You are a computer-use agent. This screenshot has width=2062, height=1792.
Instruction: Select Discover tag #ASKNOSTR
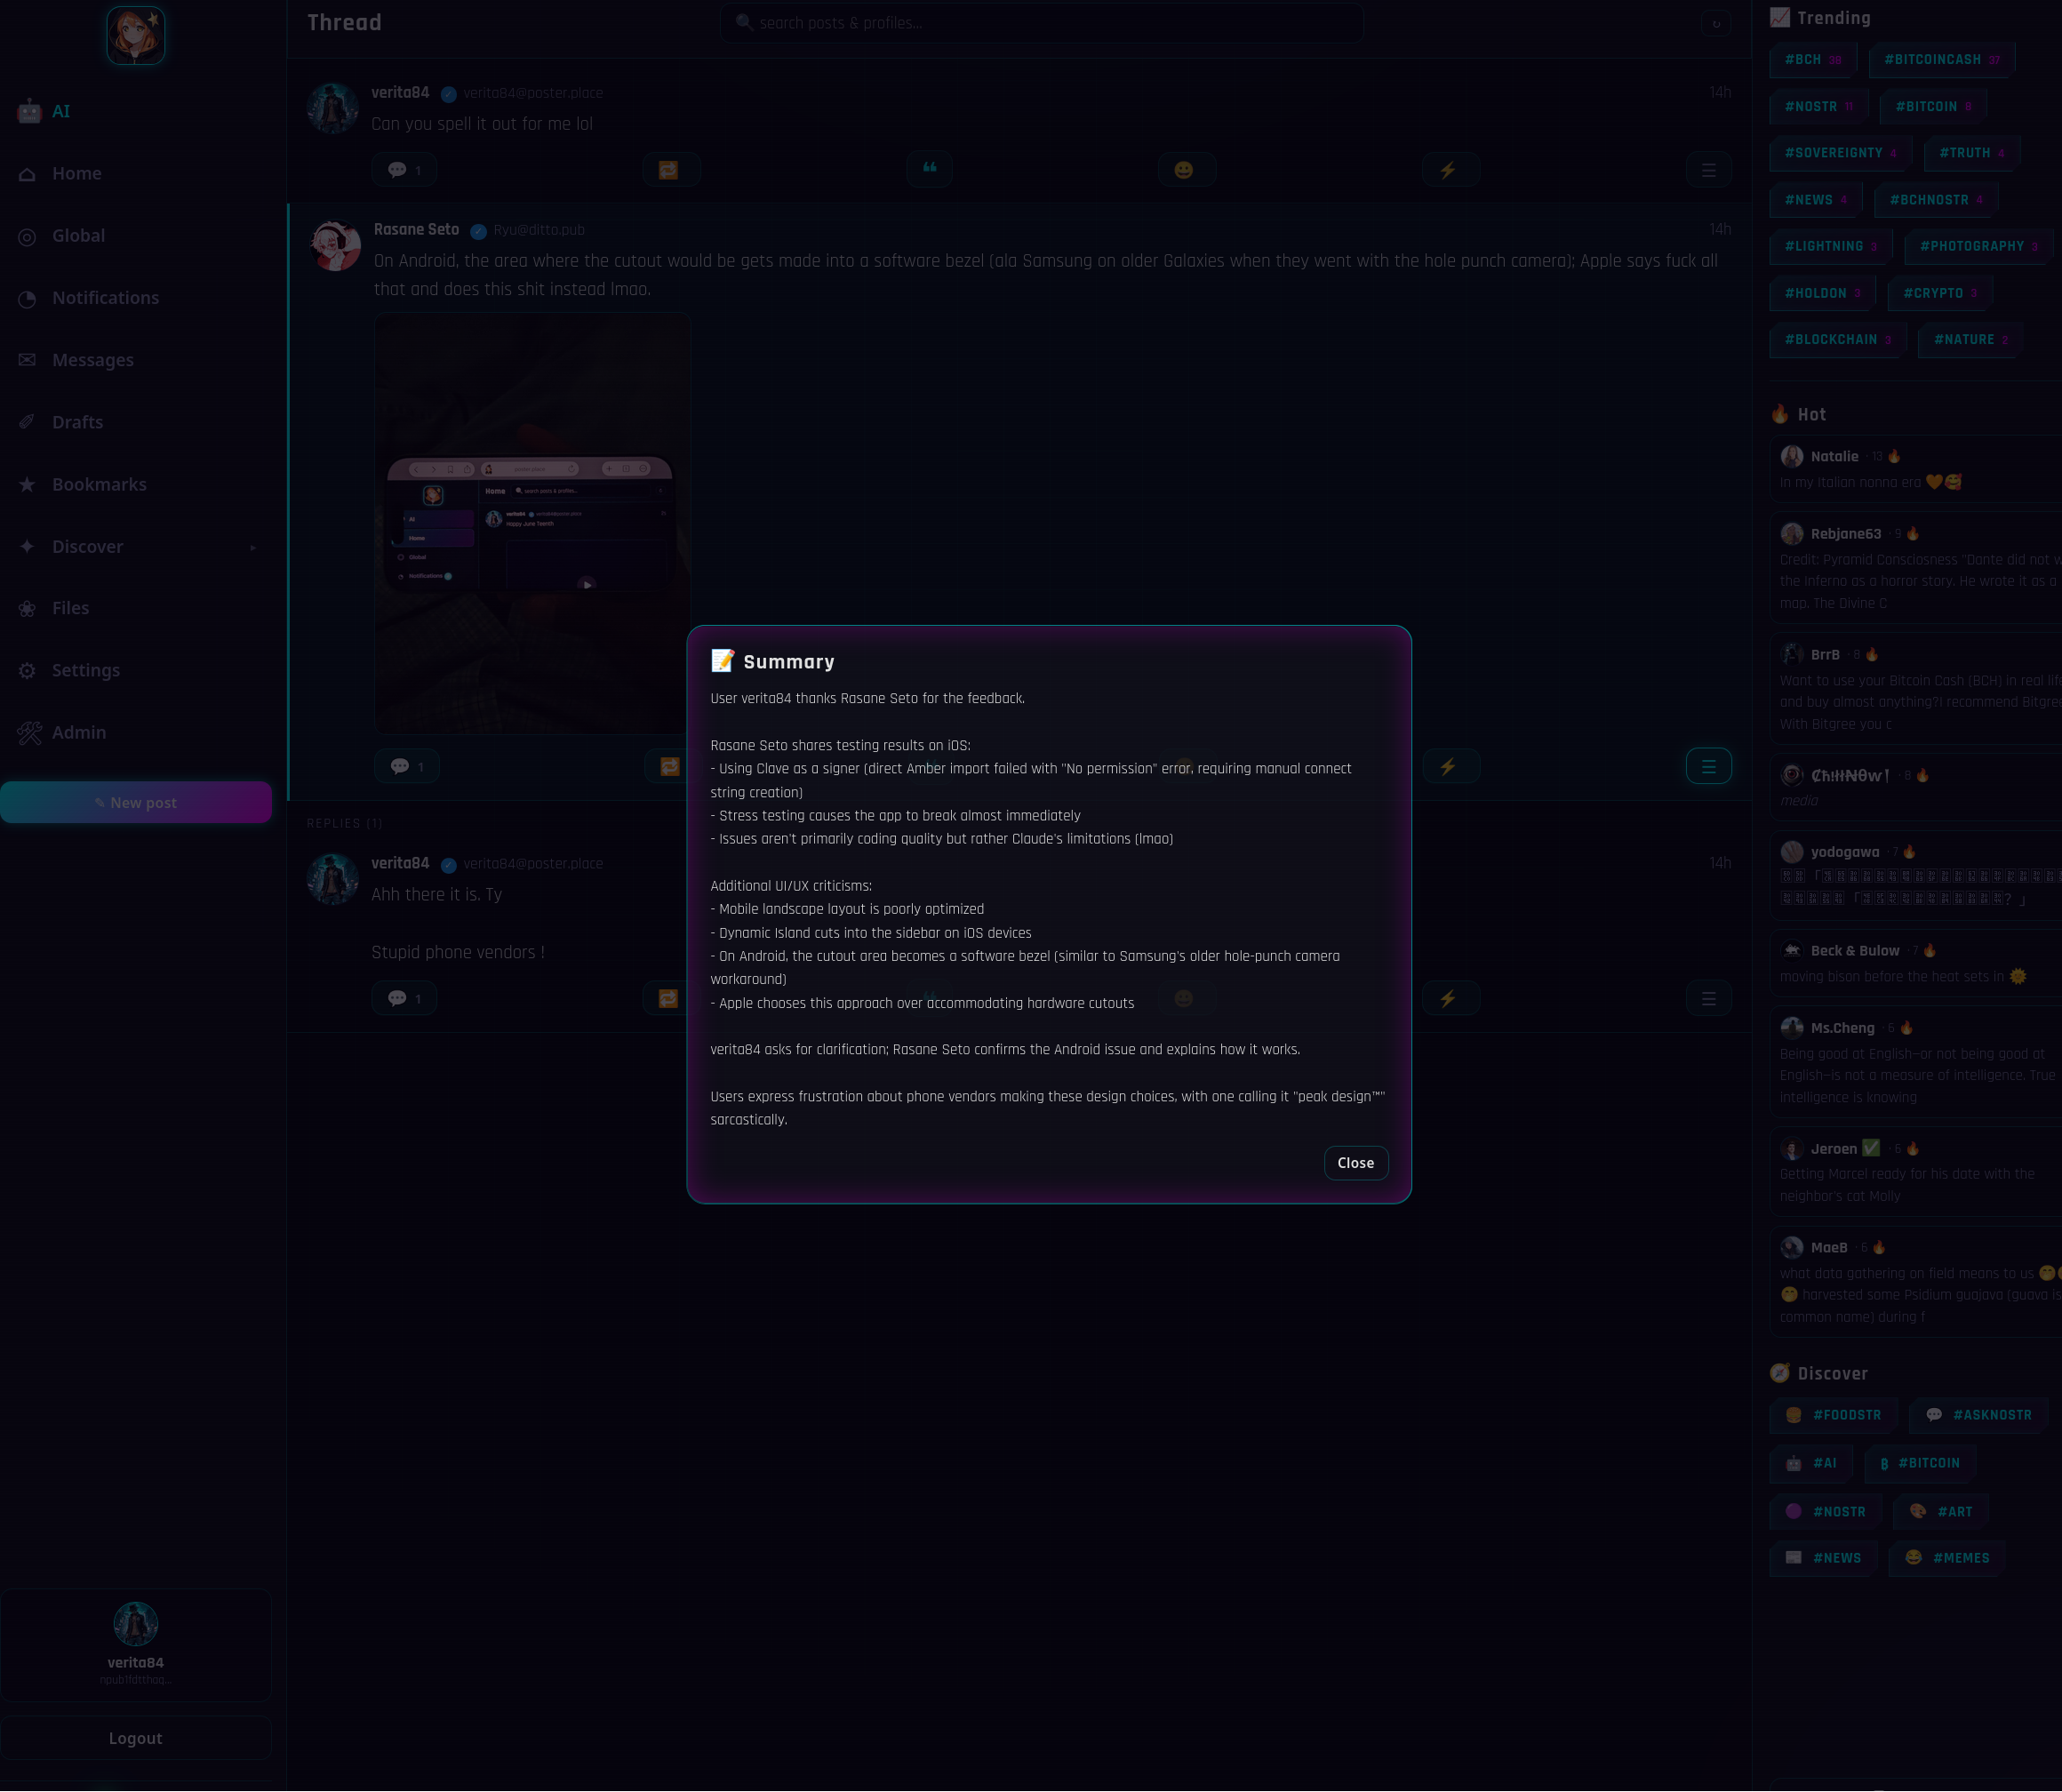[1978, 1415]
